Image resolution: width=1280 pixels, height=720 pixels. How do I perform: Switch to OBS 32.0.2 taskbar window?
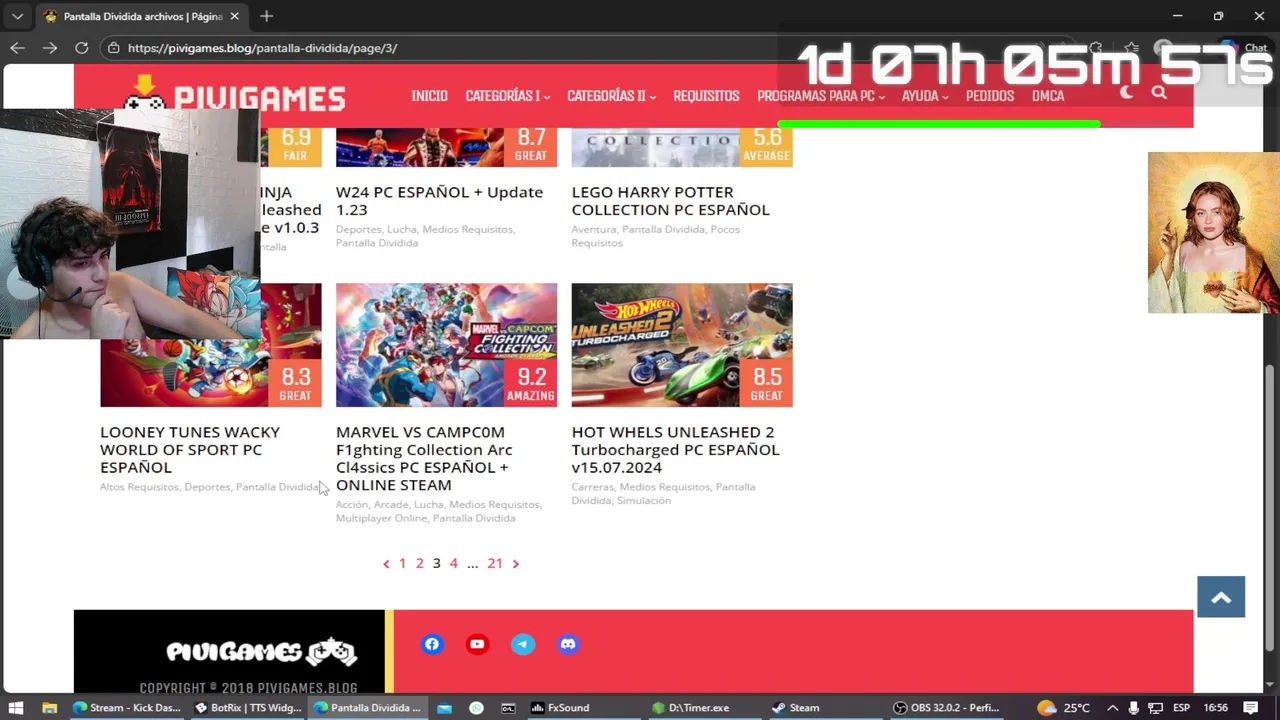pyautogui.click(x=946, y=708)
